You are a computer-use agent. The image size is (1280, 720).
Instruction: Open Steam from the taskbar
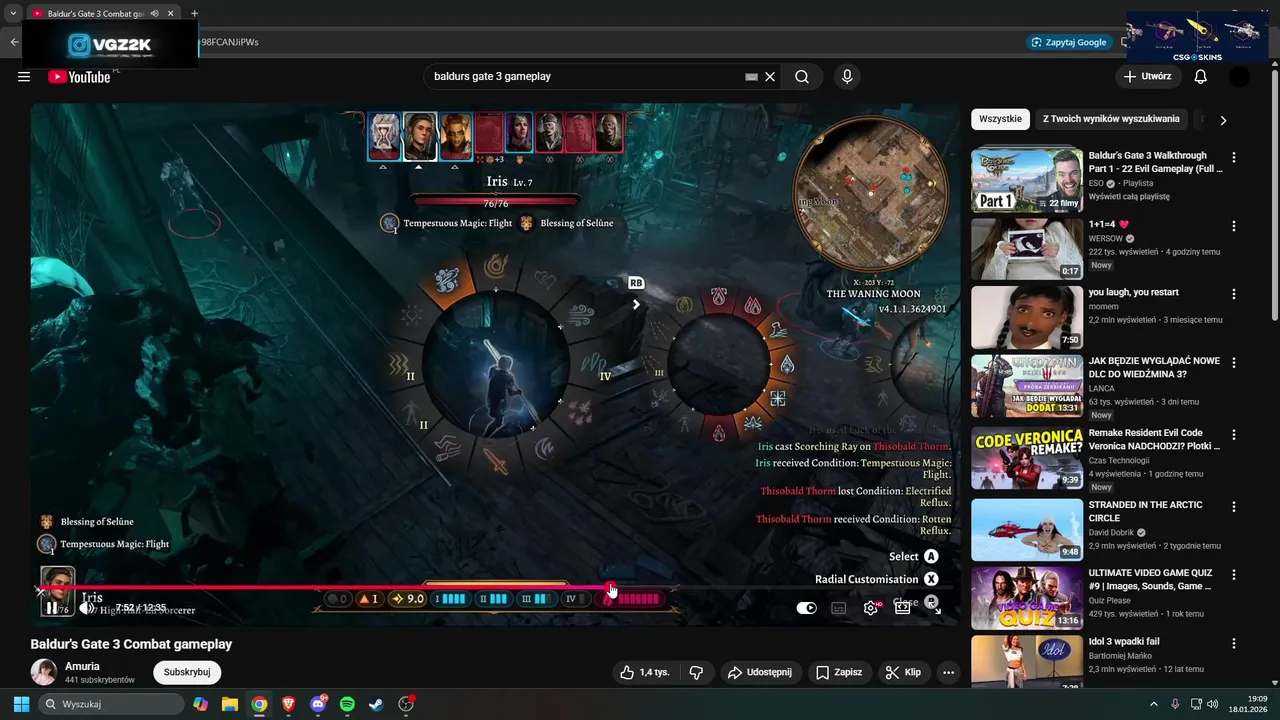click(376, 704)
